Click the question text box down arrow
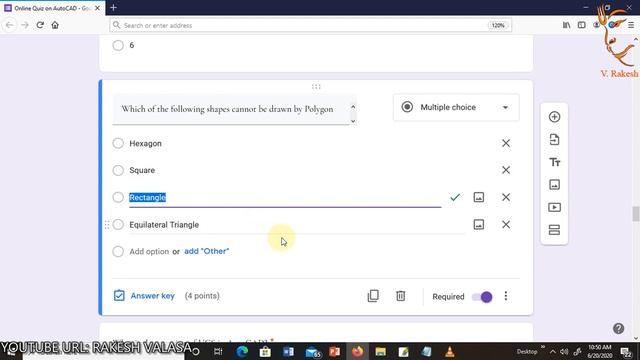Screen dimensions: 640x360 [353, 120]
